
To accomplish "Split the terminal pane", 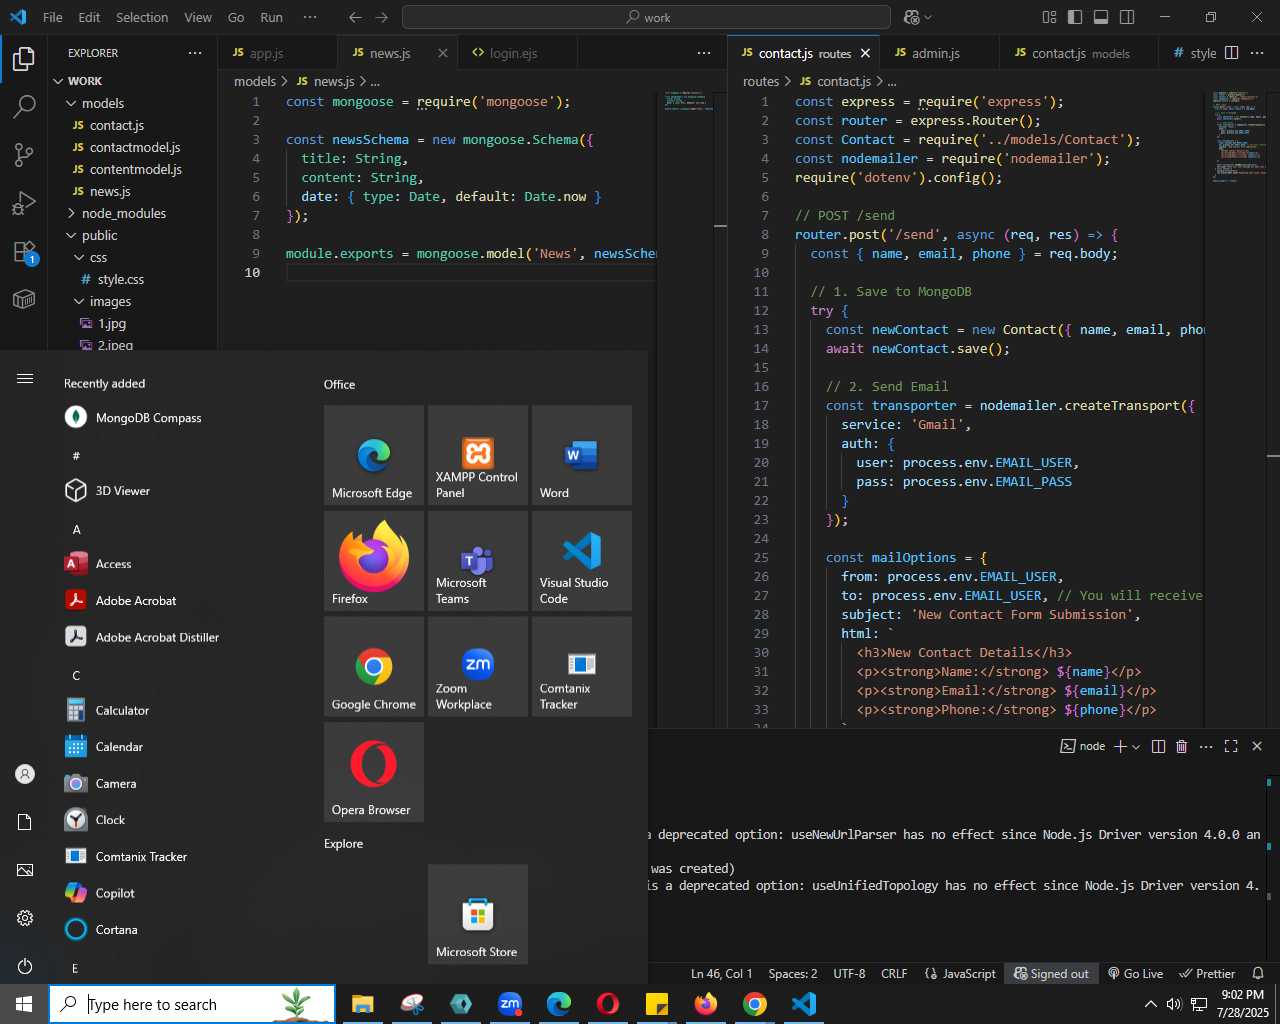I will click(x=1158, y=746).
